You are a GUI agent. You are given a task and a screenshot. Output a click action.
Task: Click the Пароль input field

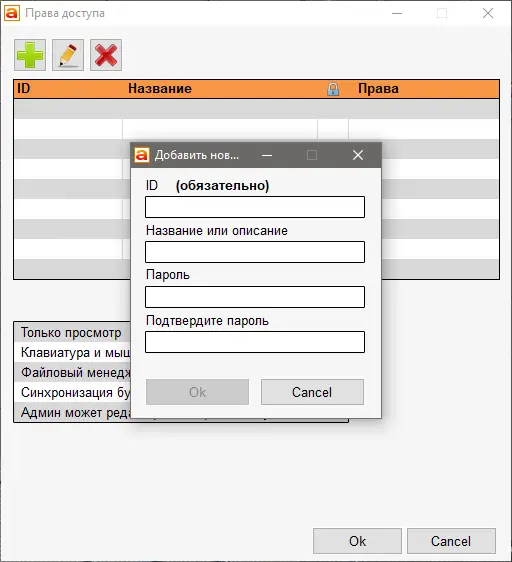click(255, 297)
